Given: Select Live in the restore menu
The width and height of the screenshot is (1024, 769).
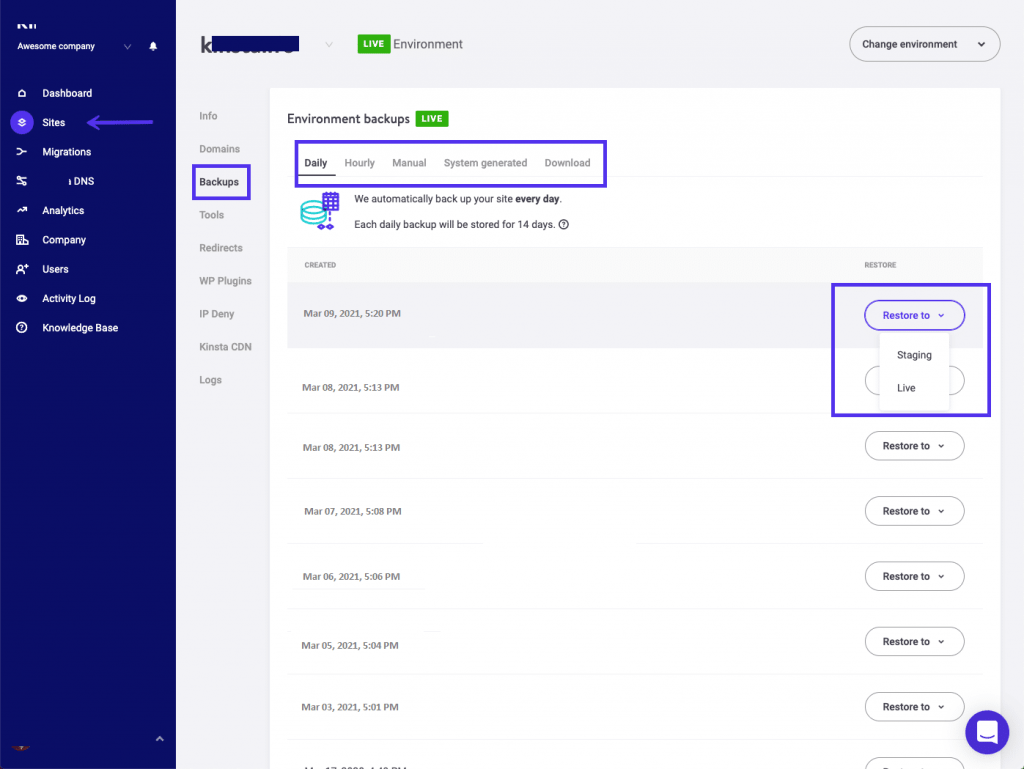Looking at the screenshot, I should click(x=906, y=388).
